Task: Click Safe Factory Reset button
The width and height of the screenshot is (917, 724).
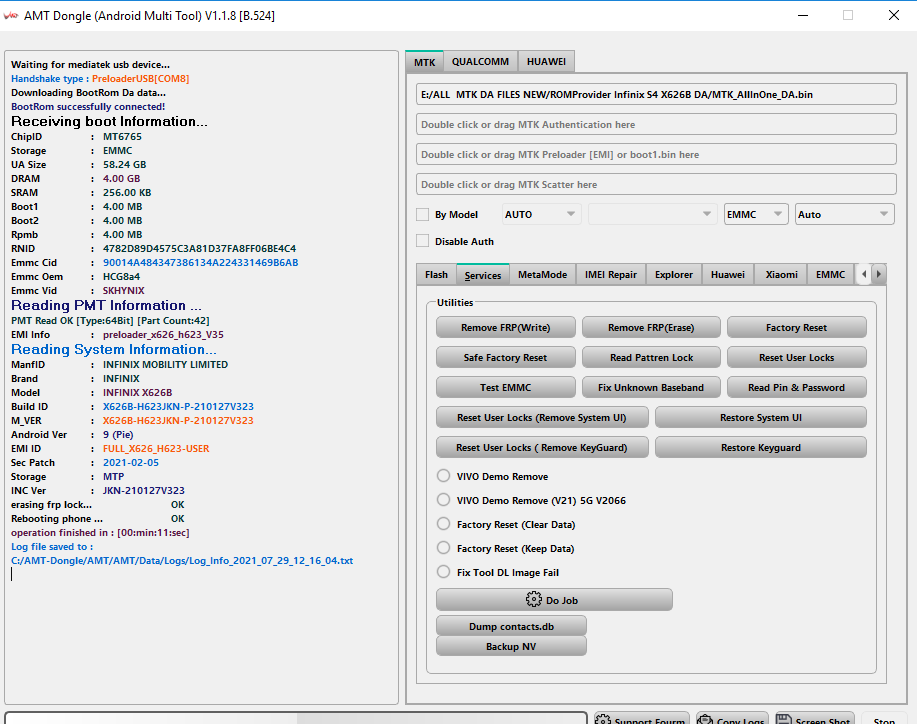Action: 505,357
